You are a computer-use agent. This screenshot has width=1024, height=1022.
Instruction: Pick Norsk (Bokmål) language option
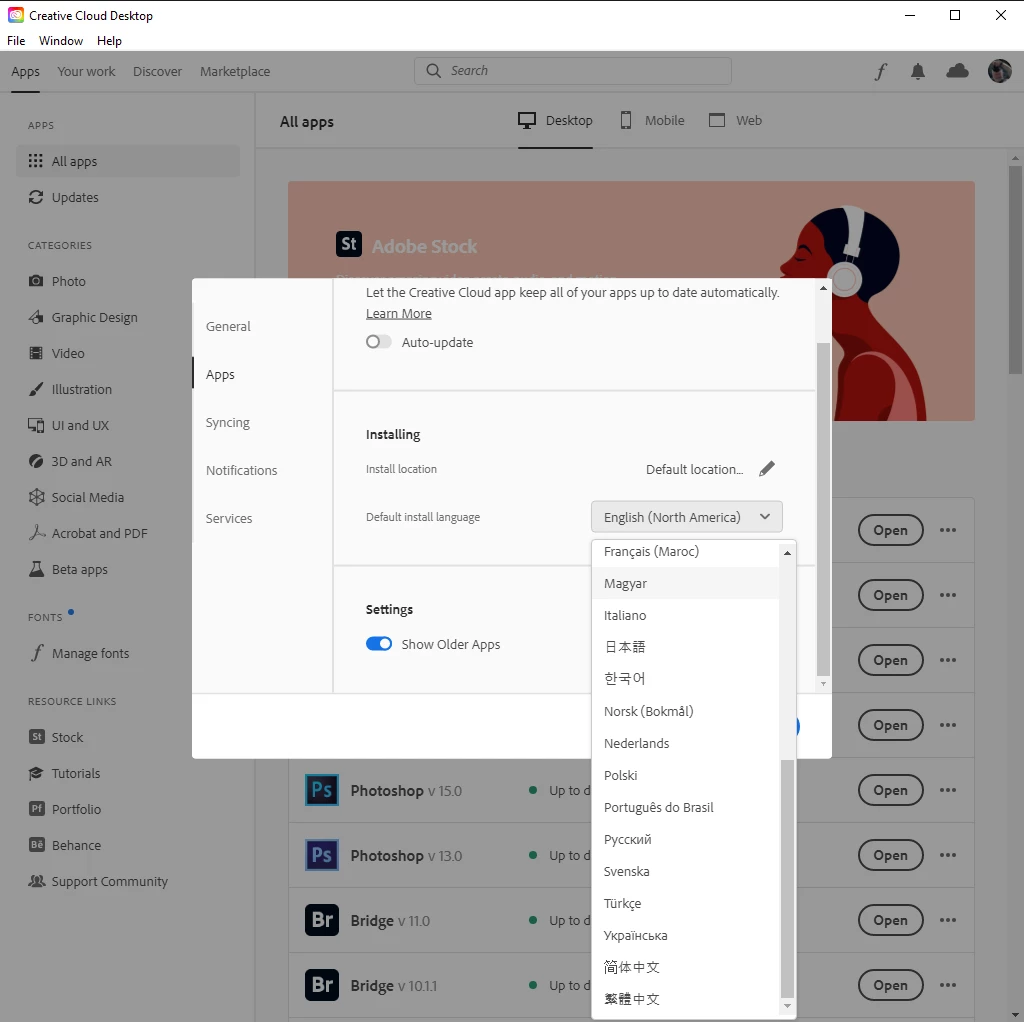pos(686,711)
